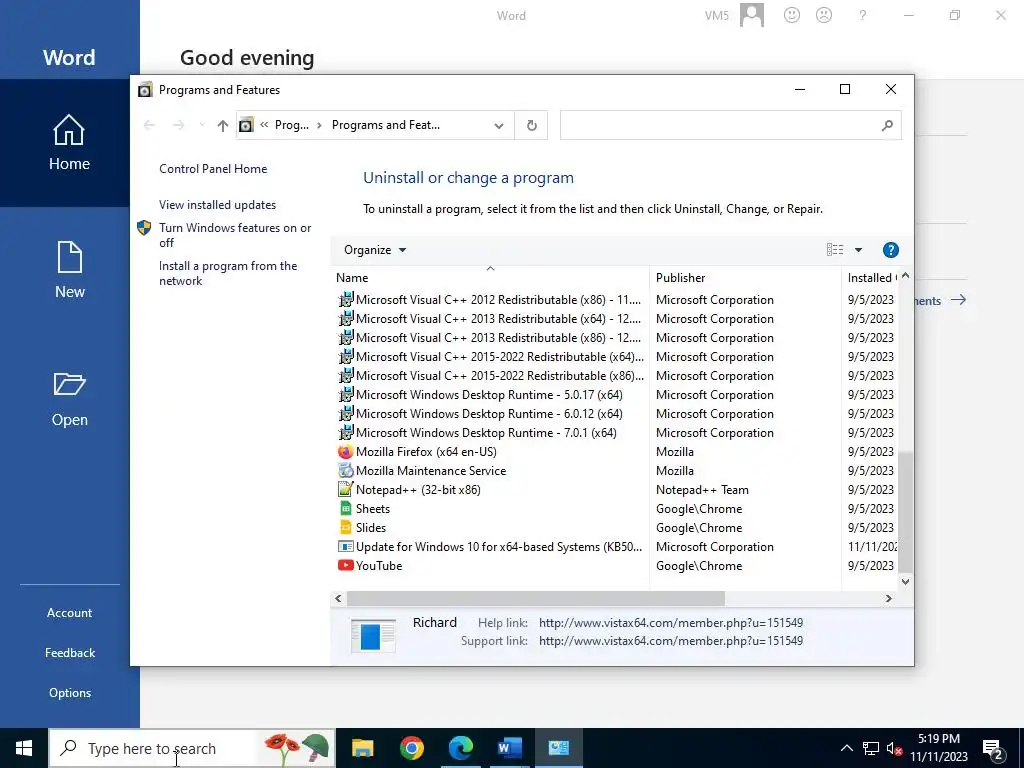Click the scroll right arrow of program list
Image resolution: width=1024 pixels, height=768 pixels.
[x=888, y=598]
